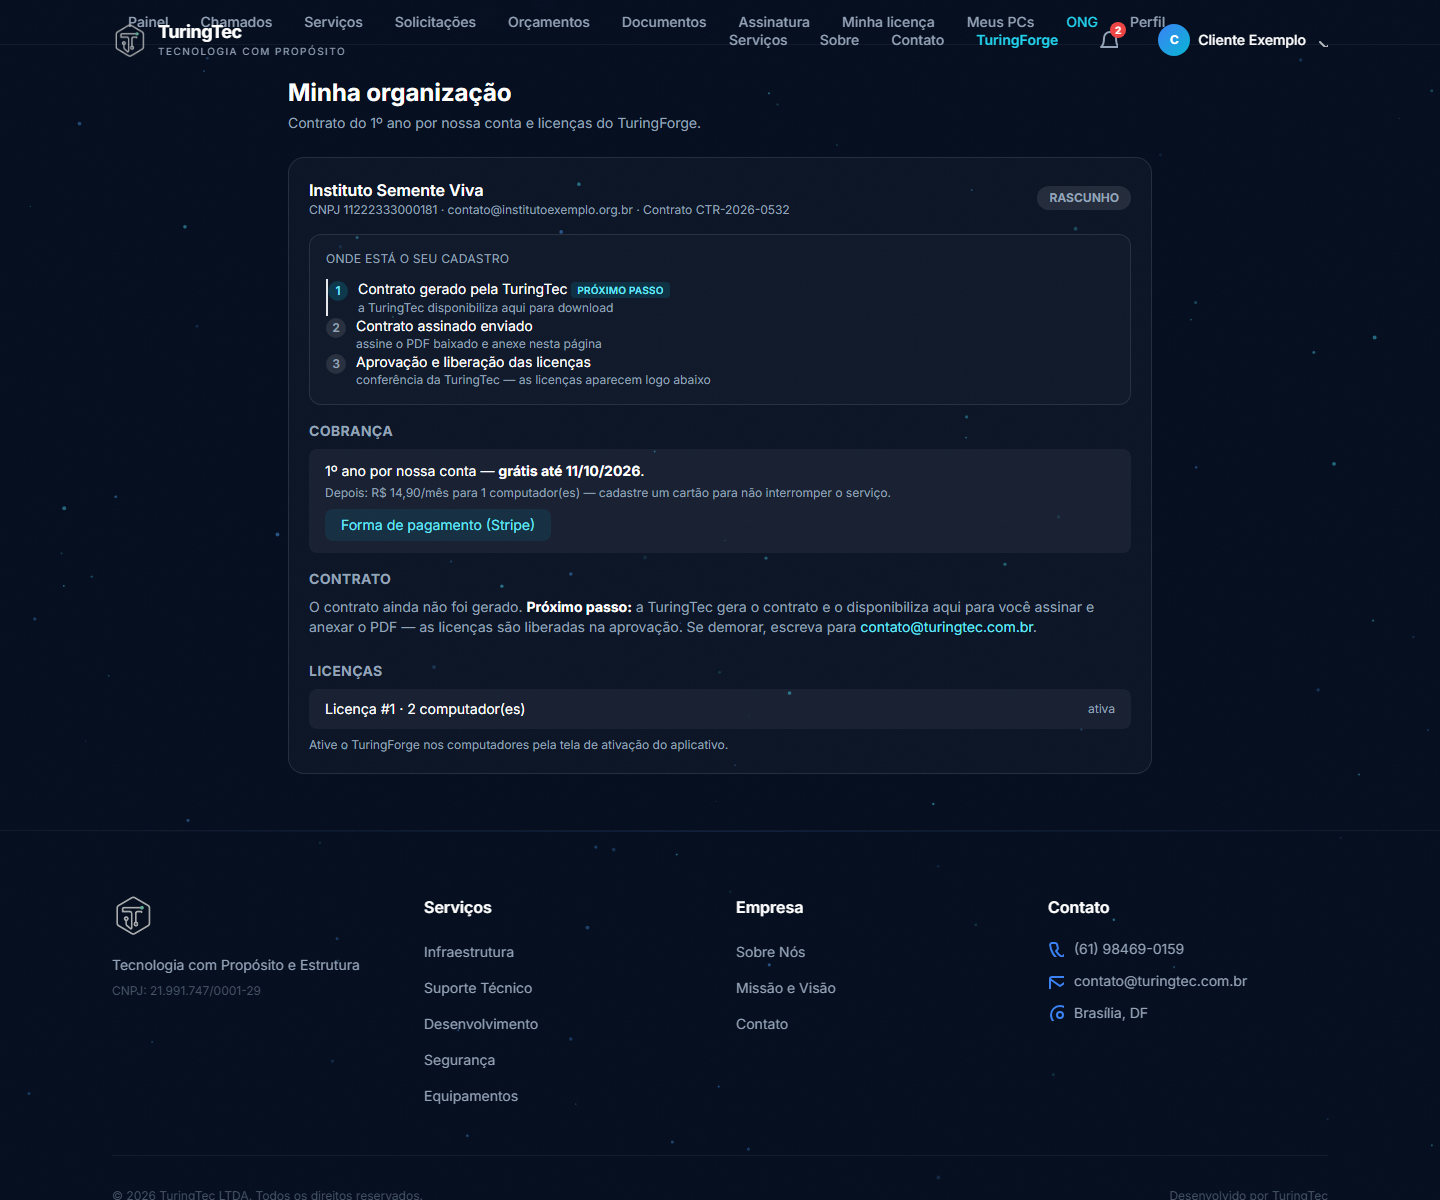Click the contato@turingtec.com.br link in the Contrato section

(x=947, y=627)
